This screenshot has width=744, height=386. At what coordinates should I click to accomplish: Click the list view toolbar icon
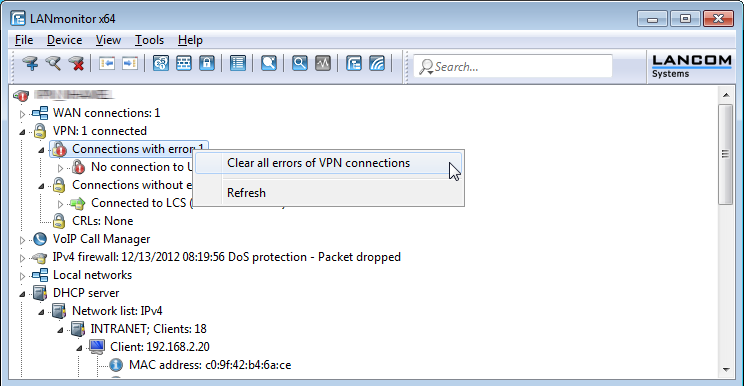point(238,63)
